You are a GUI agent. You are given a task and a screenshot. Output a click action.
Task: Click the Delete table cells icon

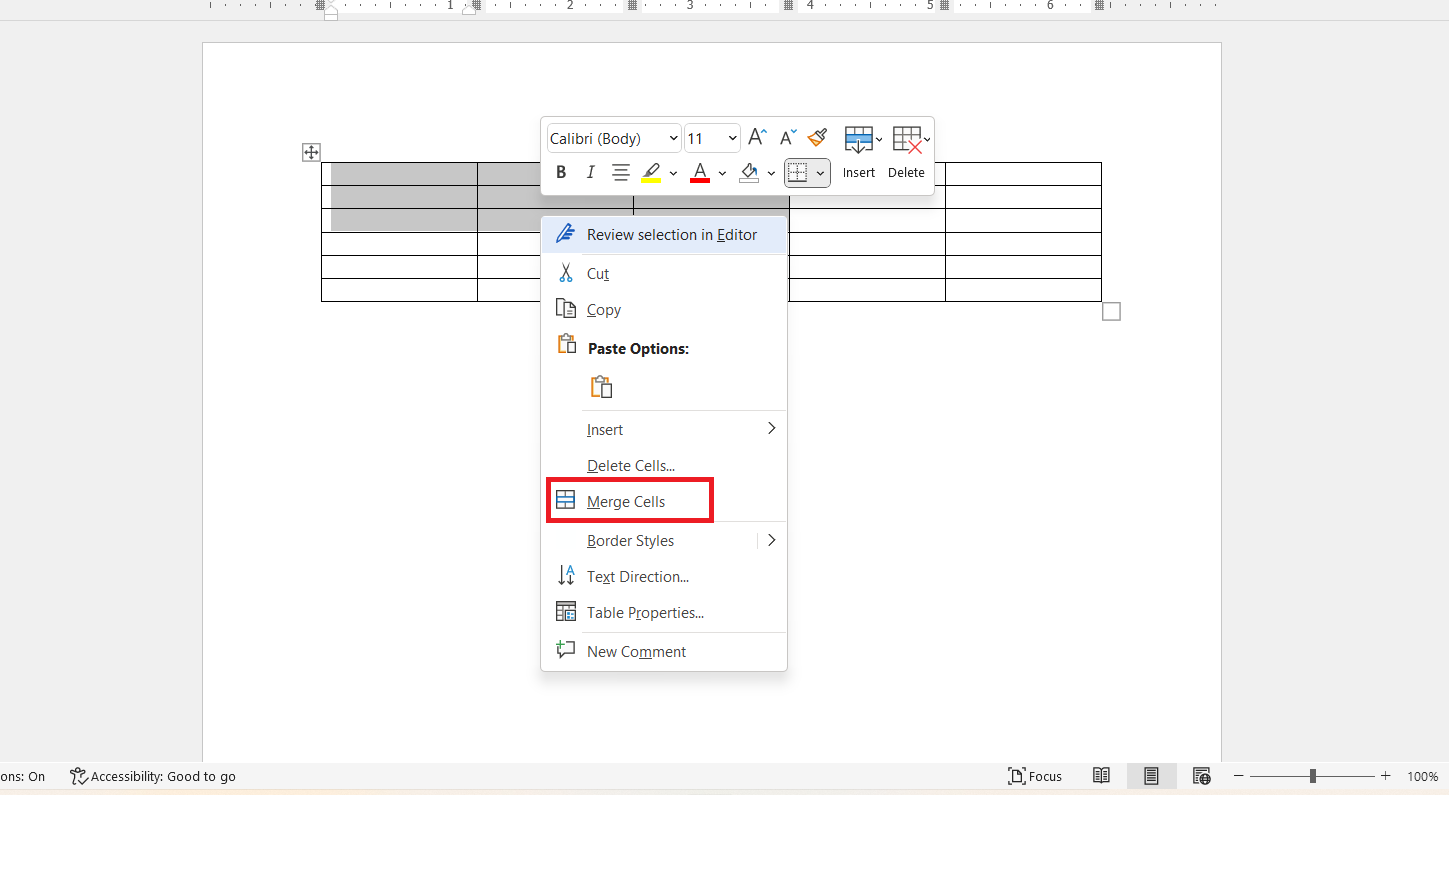coord(908,138)
